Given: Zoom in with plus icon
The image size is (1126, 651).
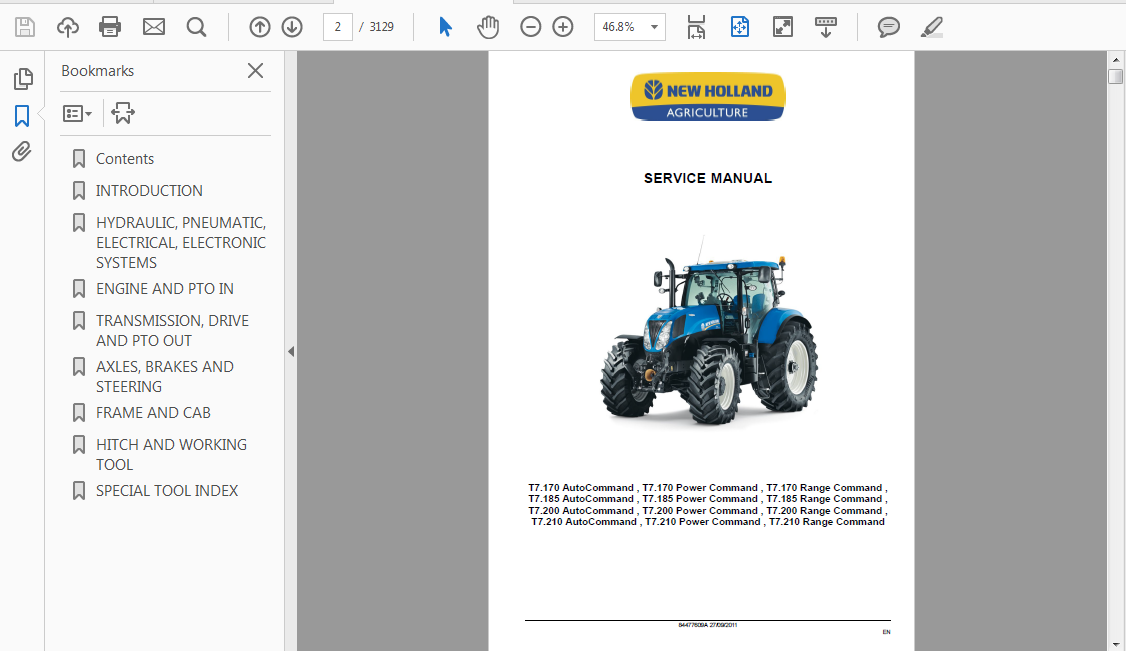Looking at the screenshot, I should pos(563,27).
